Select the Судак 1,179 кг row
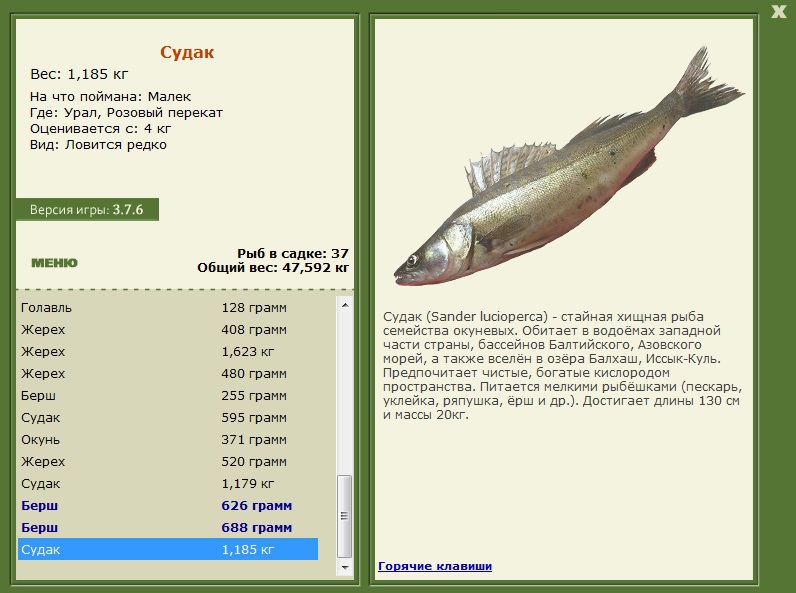 coord(168,483)
